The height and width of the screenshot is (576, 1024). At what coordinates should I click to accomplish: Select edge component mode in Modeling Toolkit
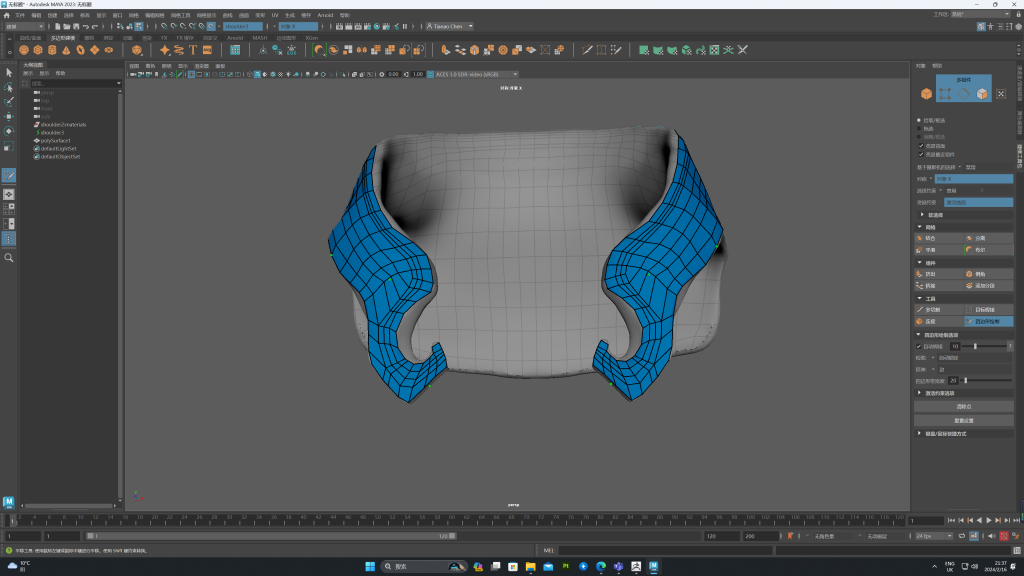(964, 94)
